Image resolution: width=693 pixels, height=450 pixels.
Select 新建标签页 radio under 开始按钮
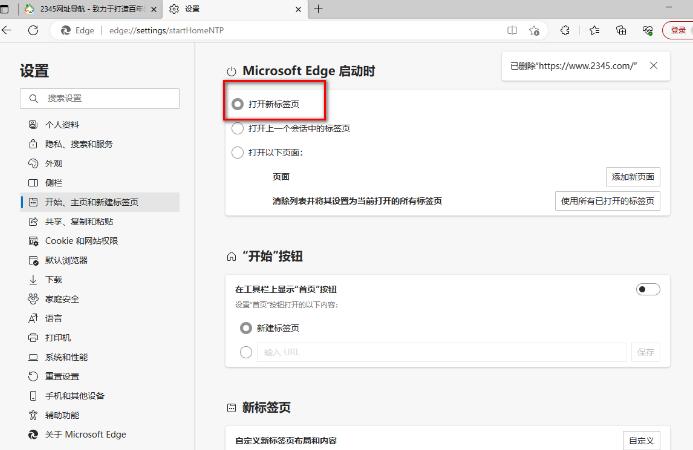pyautogui.click(x=246, y=328)
